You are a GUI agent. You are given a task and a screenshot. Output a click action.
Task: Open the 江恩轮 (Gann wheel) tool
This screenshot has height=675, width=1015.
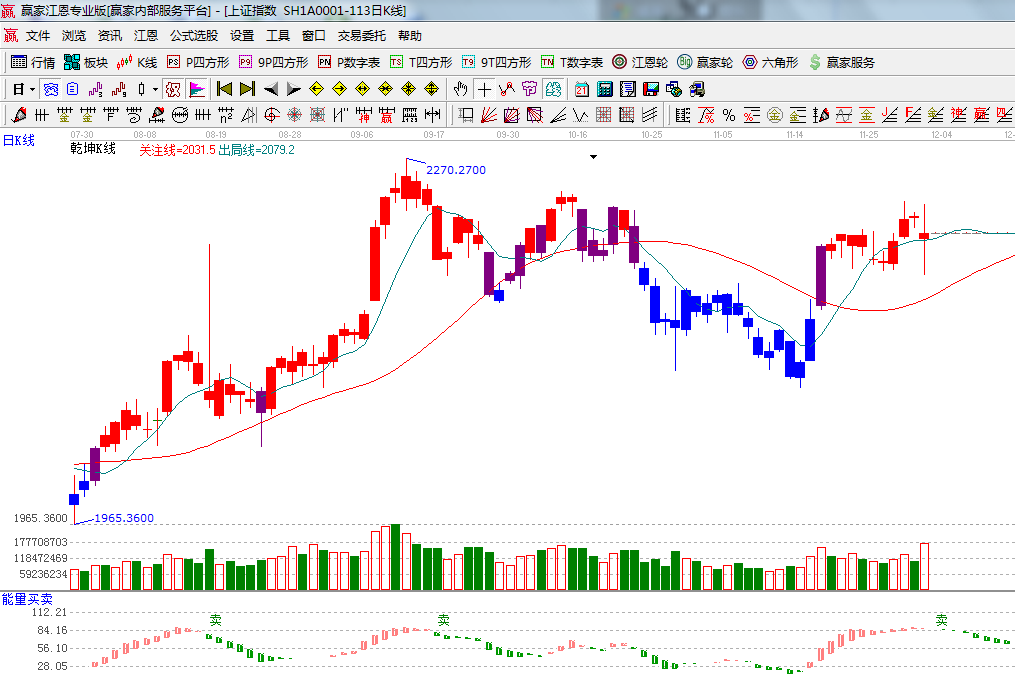click(640, 62)
